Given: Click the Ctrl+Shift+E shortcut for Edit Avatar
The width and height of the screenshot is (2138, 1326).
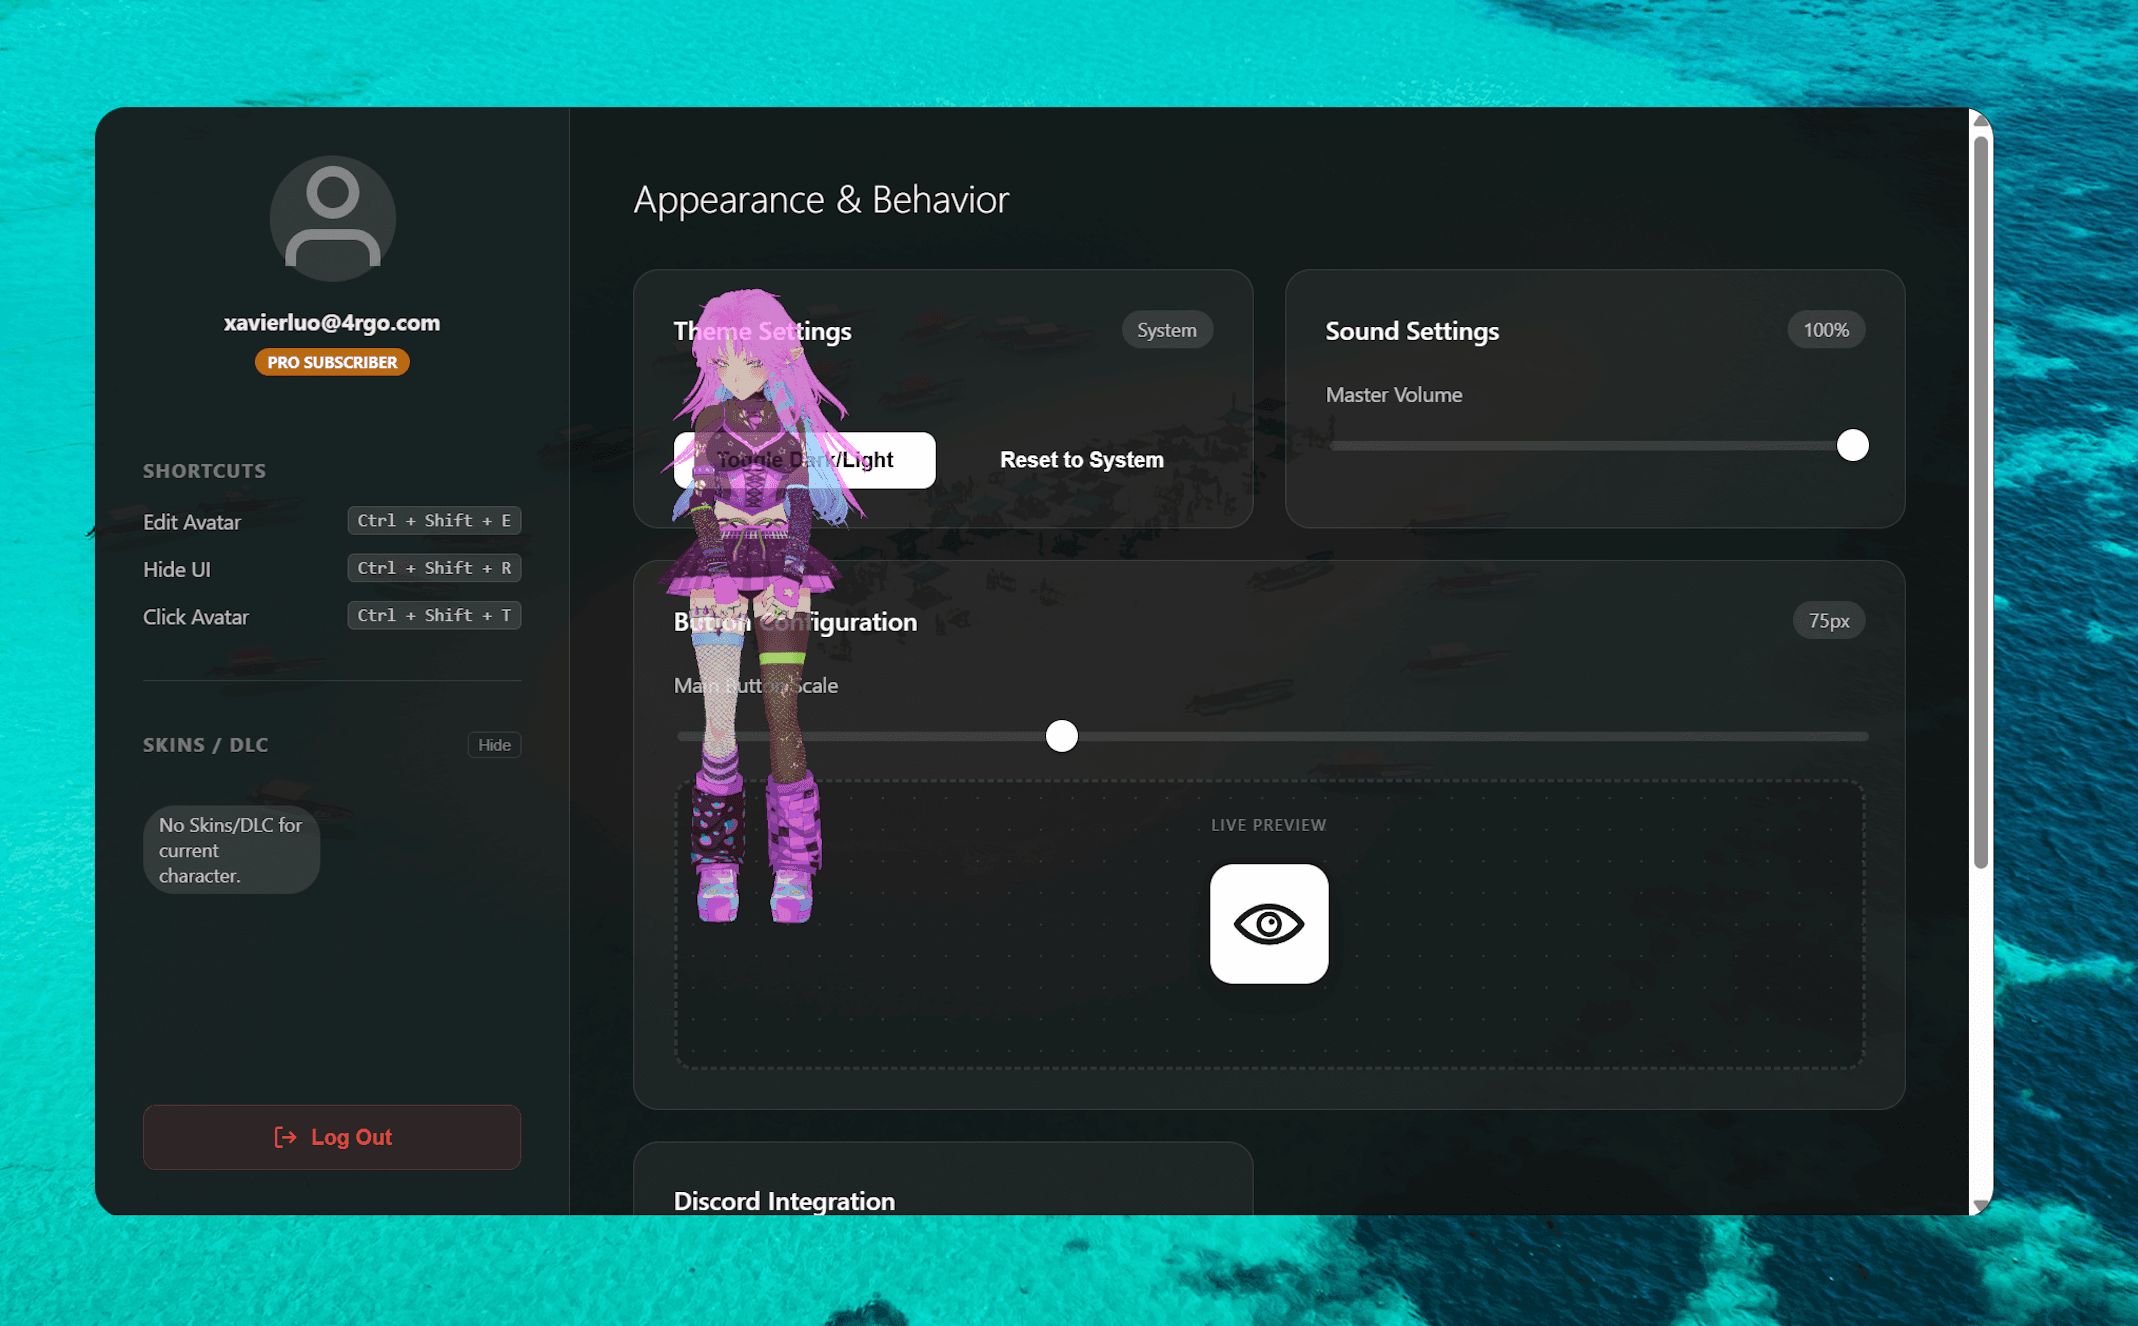Looking at the screenshot, I should tap(433, 520).
